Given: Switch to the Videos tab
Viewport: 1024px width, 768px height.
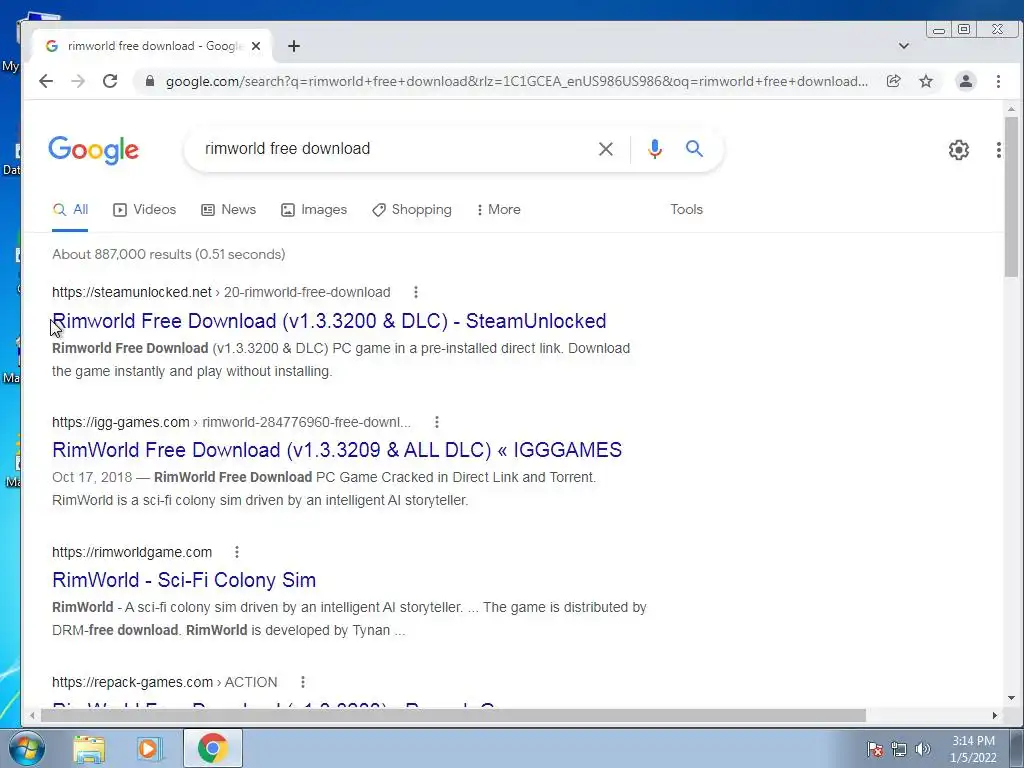Looking at the screenshot, I should coord(144,210).
